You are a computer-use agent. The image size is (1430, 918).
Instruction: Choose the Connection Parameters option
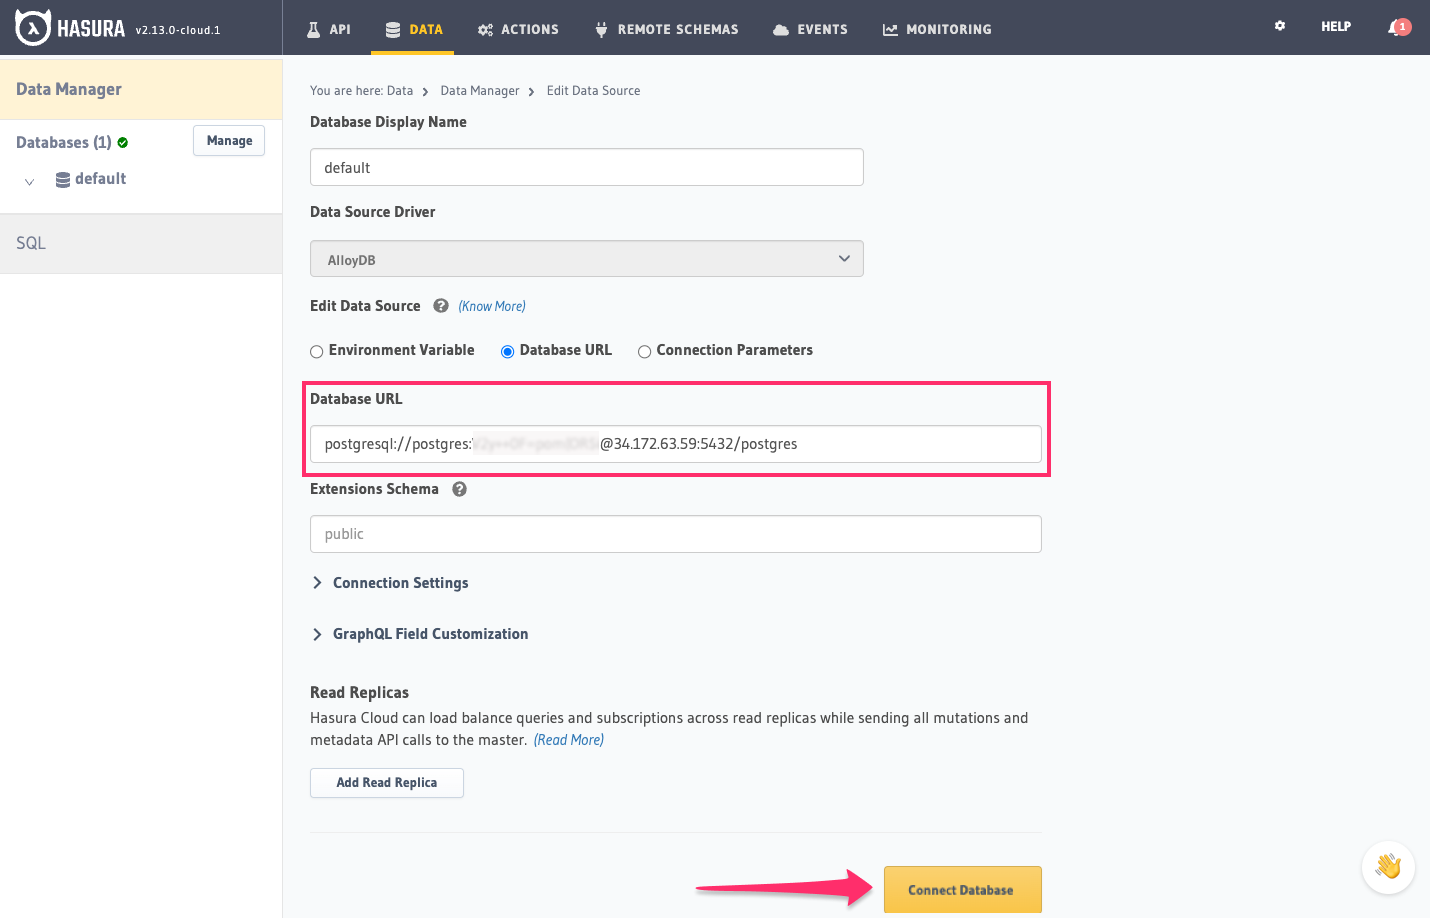click(x=644, y=351)
